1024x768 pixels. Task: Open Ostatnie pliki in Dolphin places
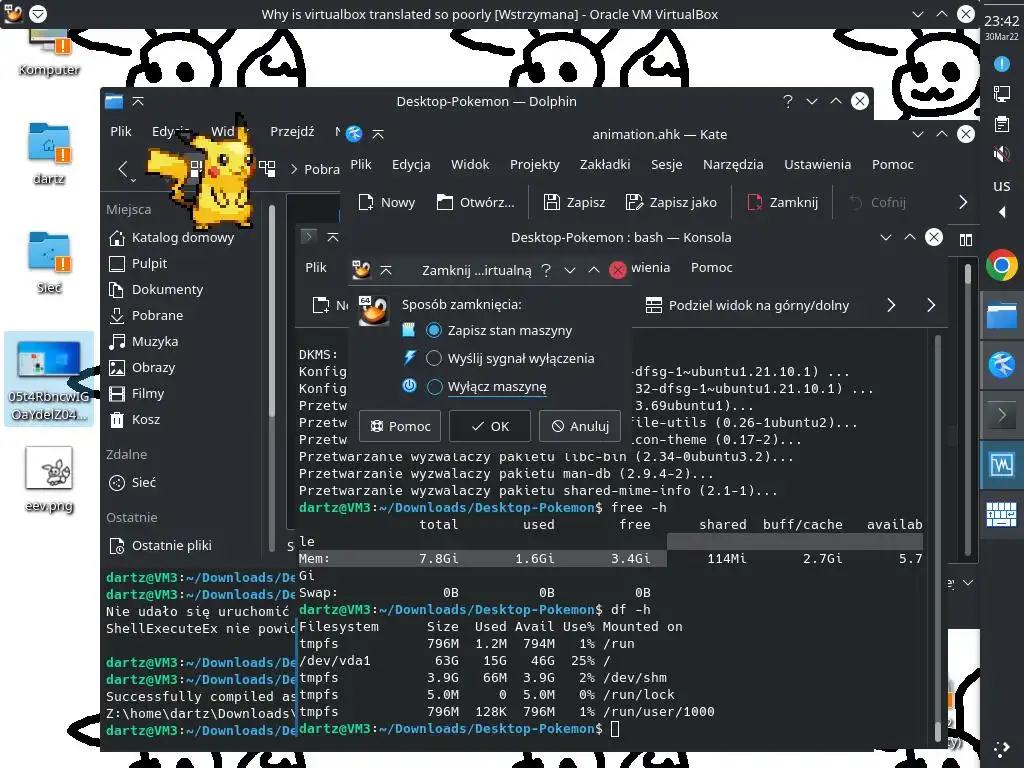pyautogui.click(x=159, y=546)
